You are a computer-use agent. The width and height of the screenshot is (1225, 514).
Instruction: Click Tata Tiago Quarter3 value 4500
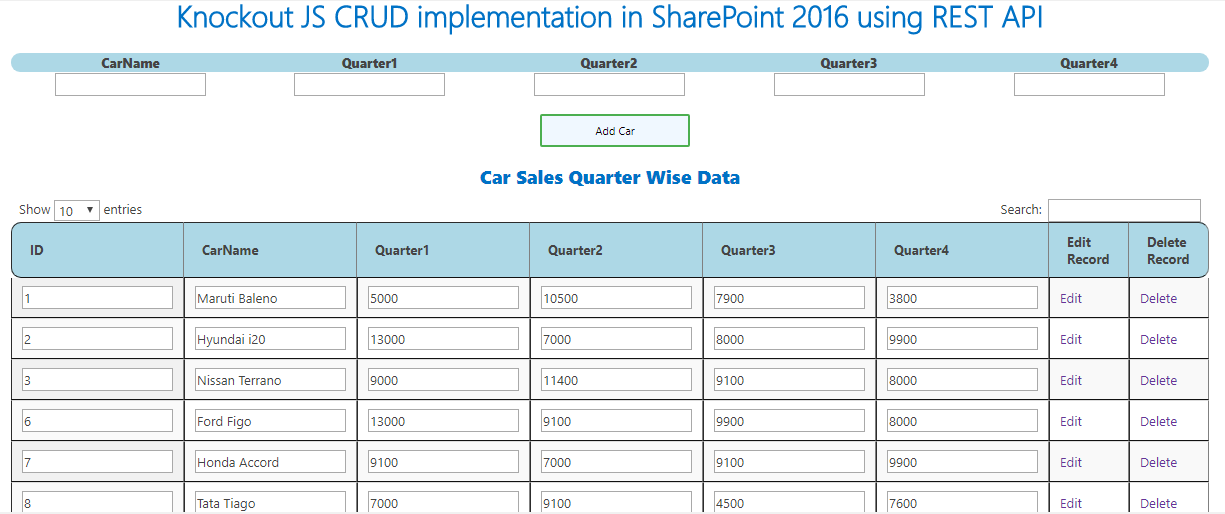(x=789, y=503)
